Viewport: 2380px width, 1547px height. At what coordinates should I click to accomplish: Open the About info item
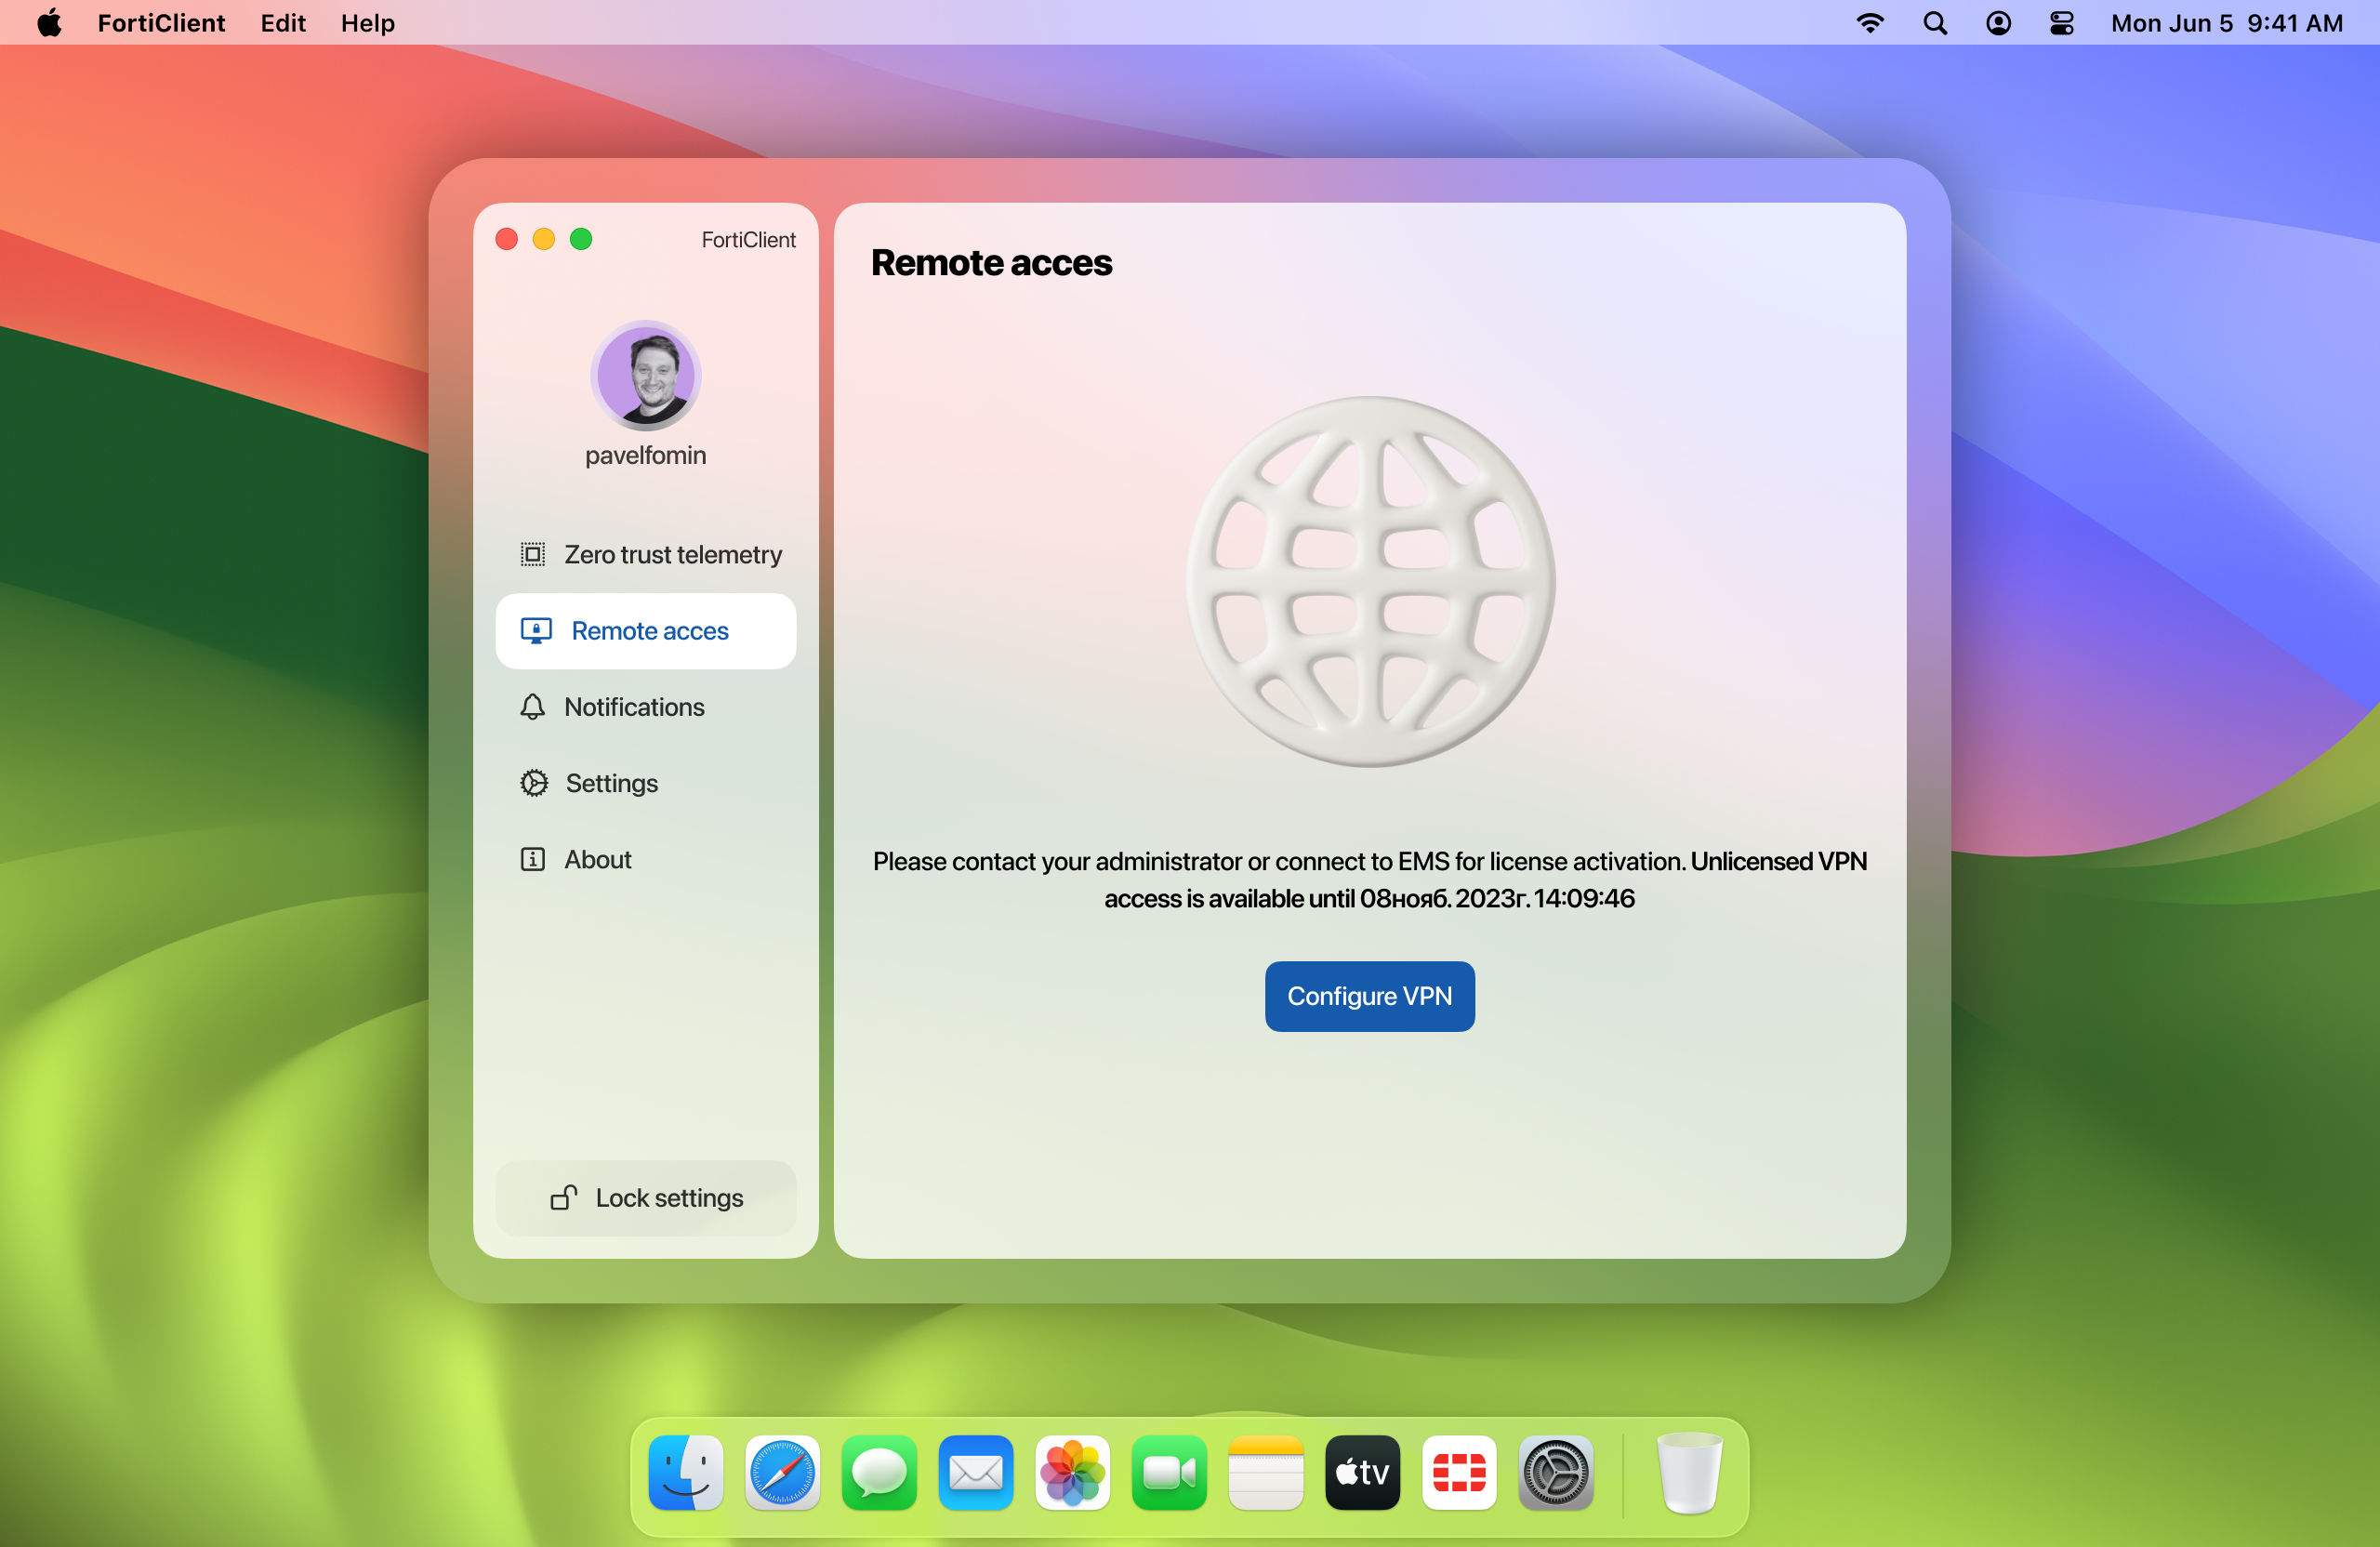597,859
